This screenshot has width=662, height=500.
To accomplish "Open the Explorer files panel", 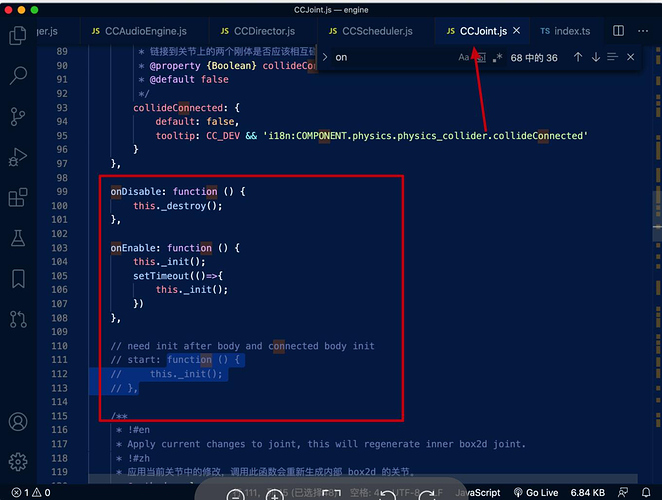I will 18,35.
